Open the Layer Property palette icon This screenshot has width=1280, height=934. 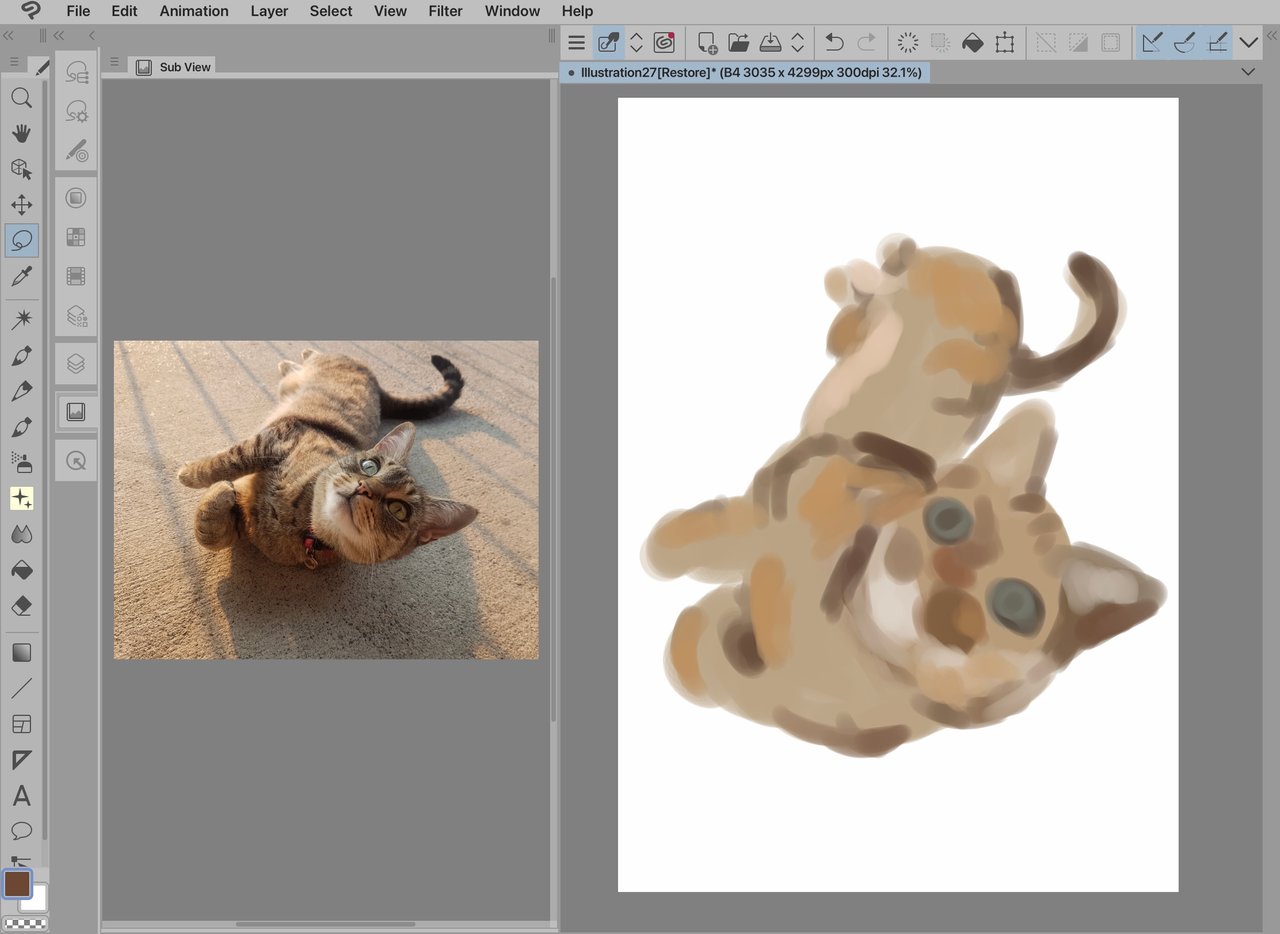coord(76,316)
